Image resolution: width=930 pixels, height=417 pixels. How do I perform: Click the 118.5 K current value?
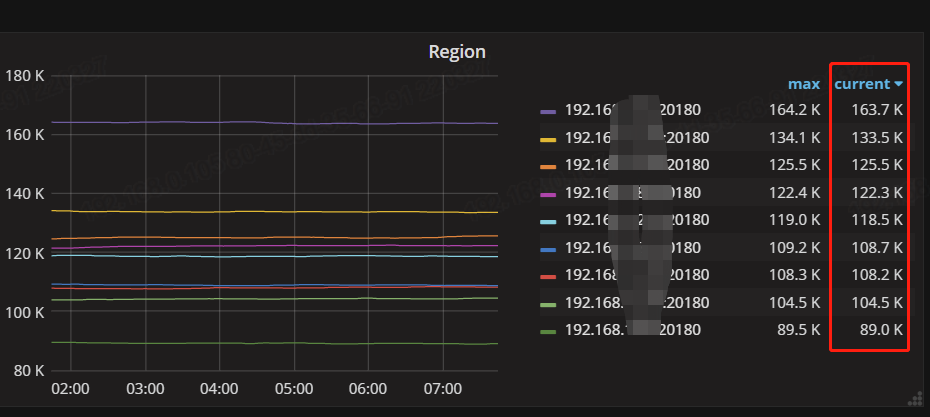coord(877,220)
